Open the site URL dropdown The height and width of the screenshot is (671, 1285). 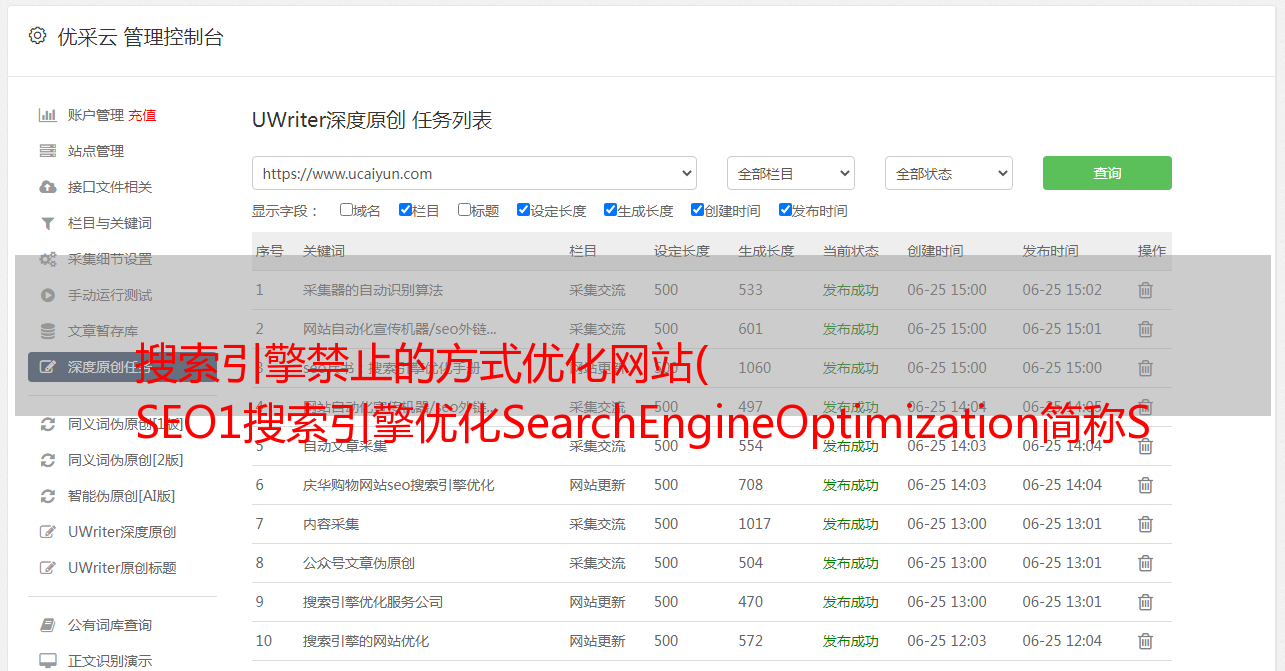[x=474, y=173]
